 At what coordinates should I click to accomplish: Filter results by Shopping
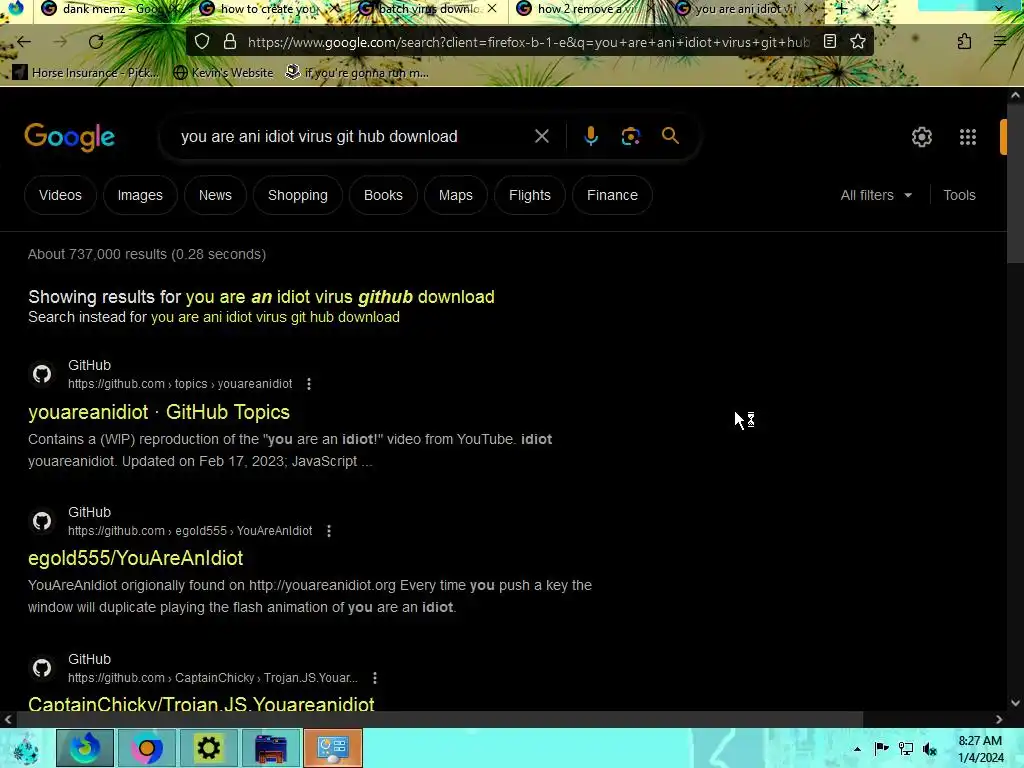tap(298, 195)
